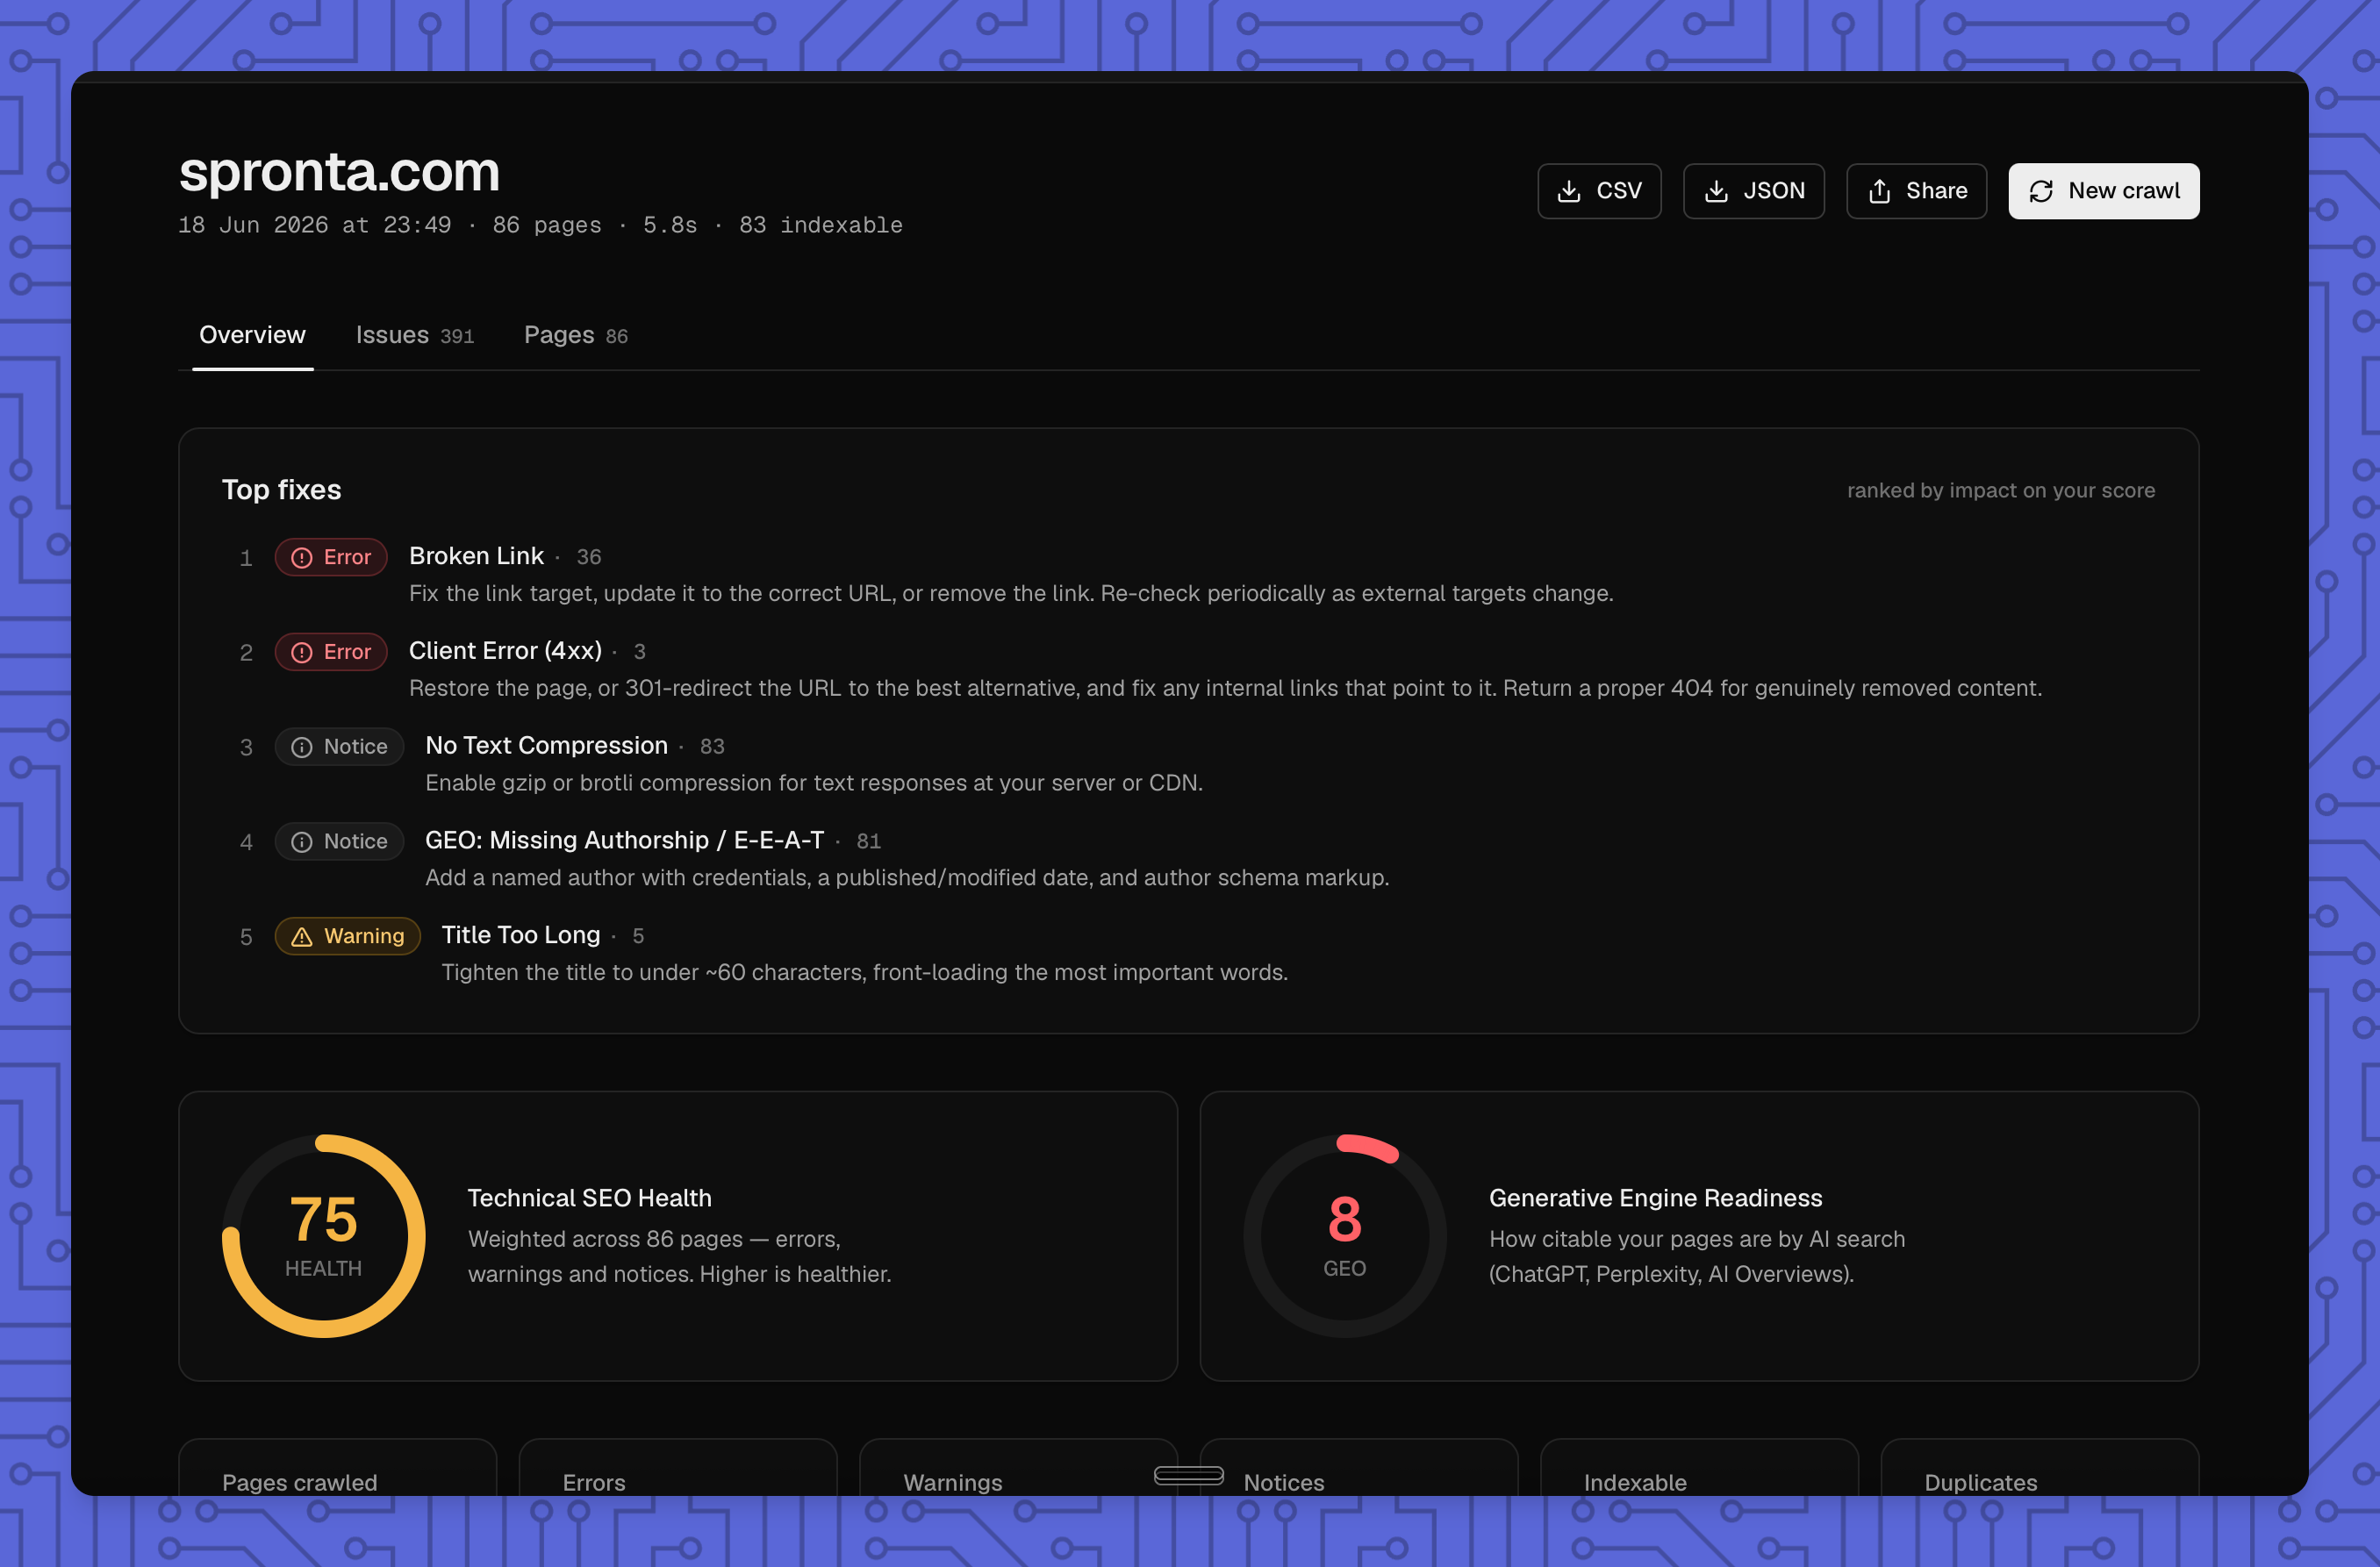Click the Pages crawled stat card
The height and width of the screenshot is (1567, 2380).
click(337, 1467)
